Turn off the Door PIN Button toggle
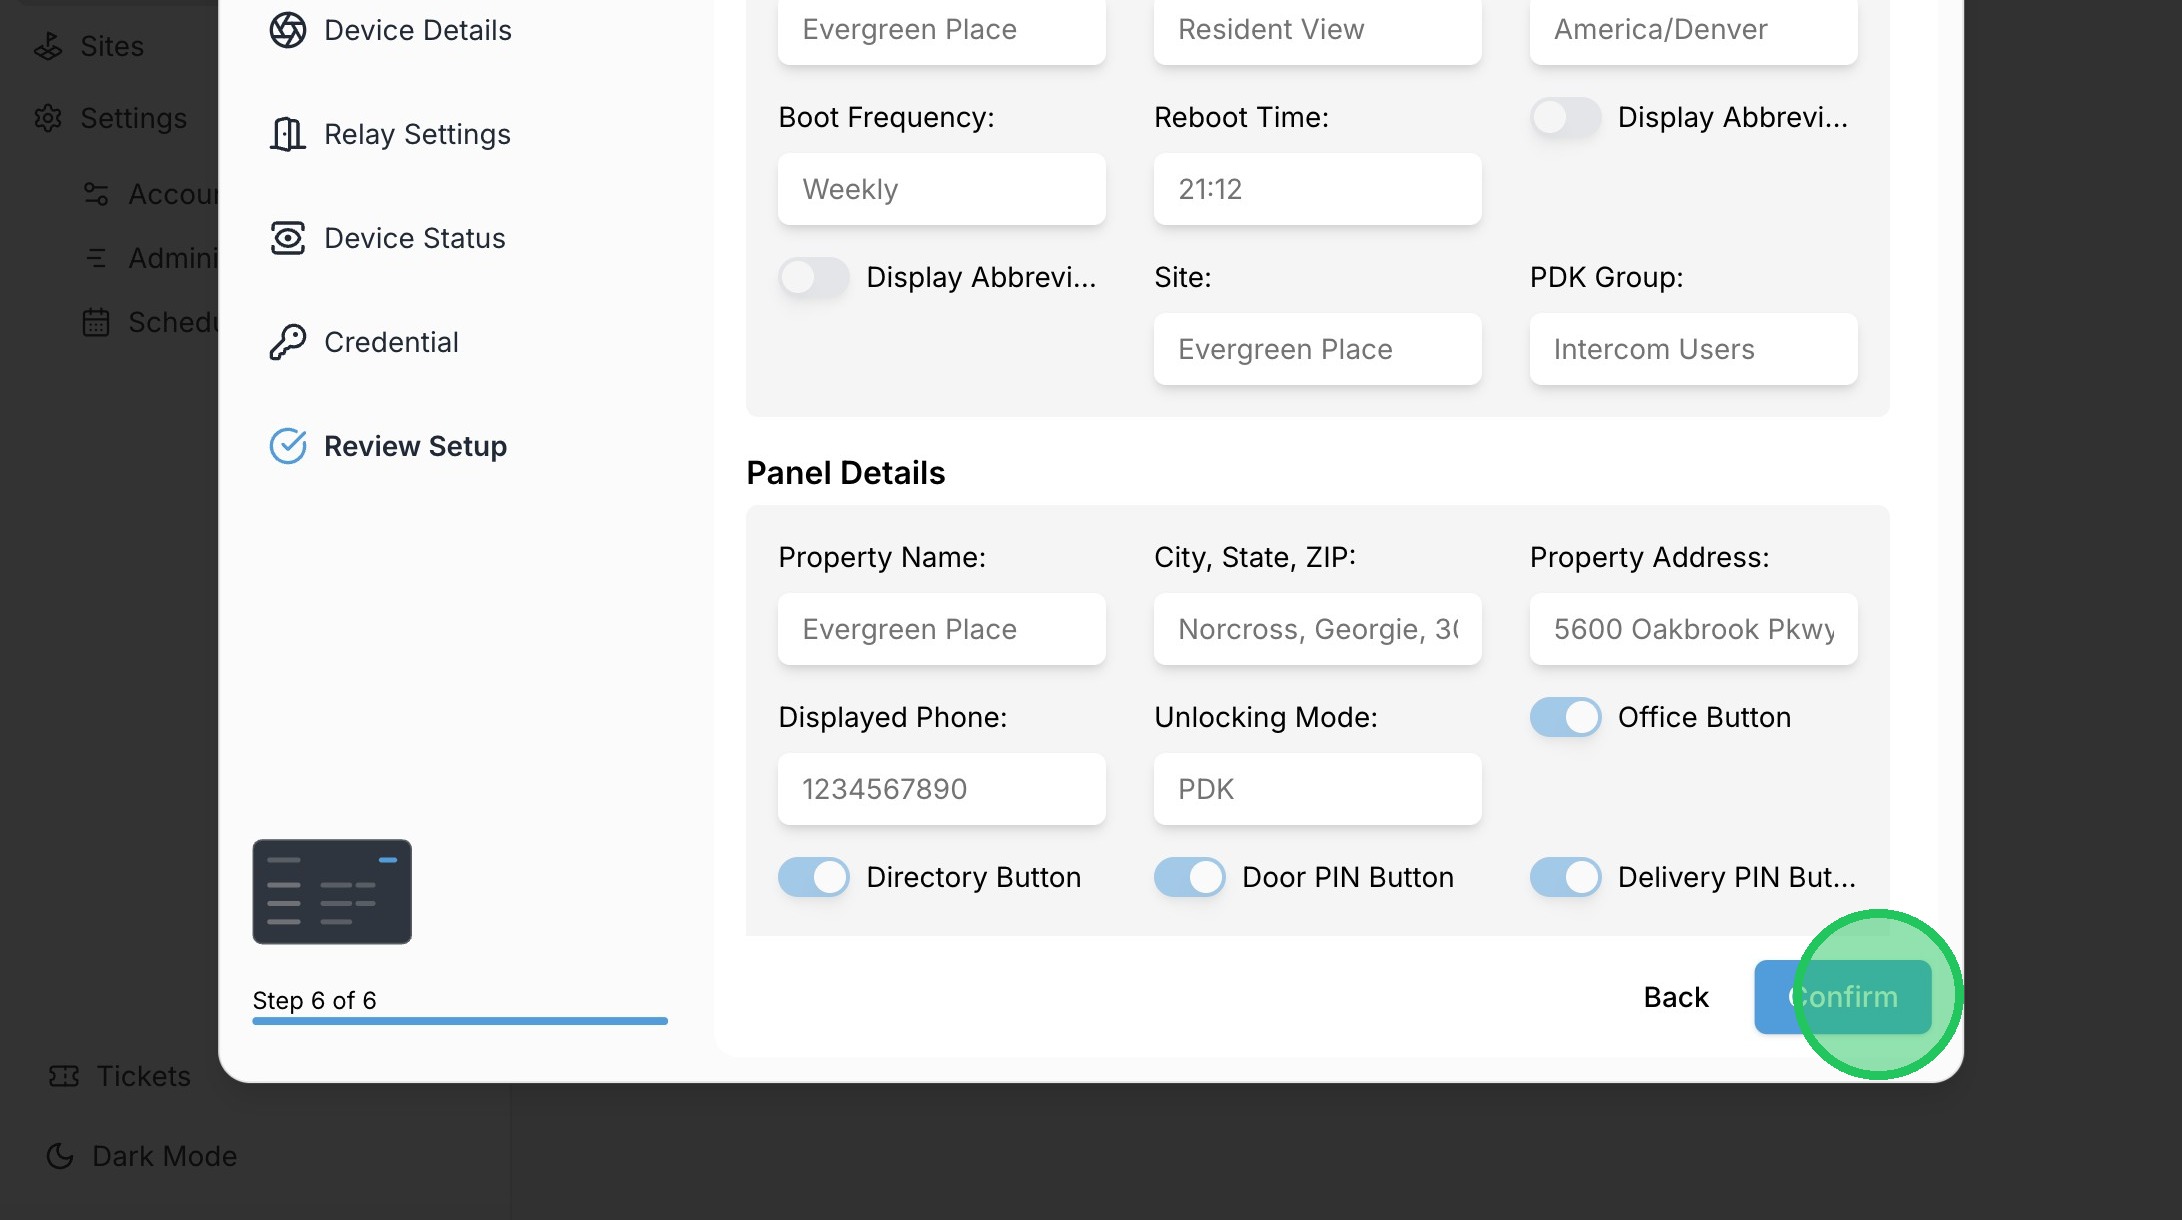The height and width of the screenshot is (1220, 2182). coord(1189,877)
